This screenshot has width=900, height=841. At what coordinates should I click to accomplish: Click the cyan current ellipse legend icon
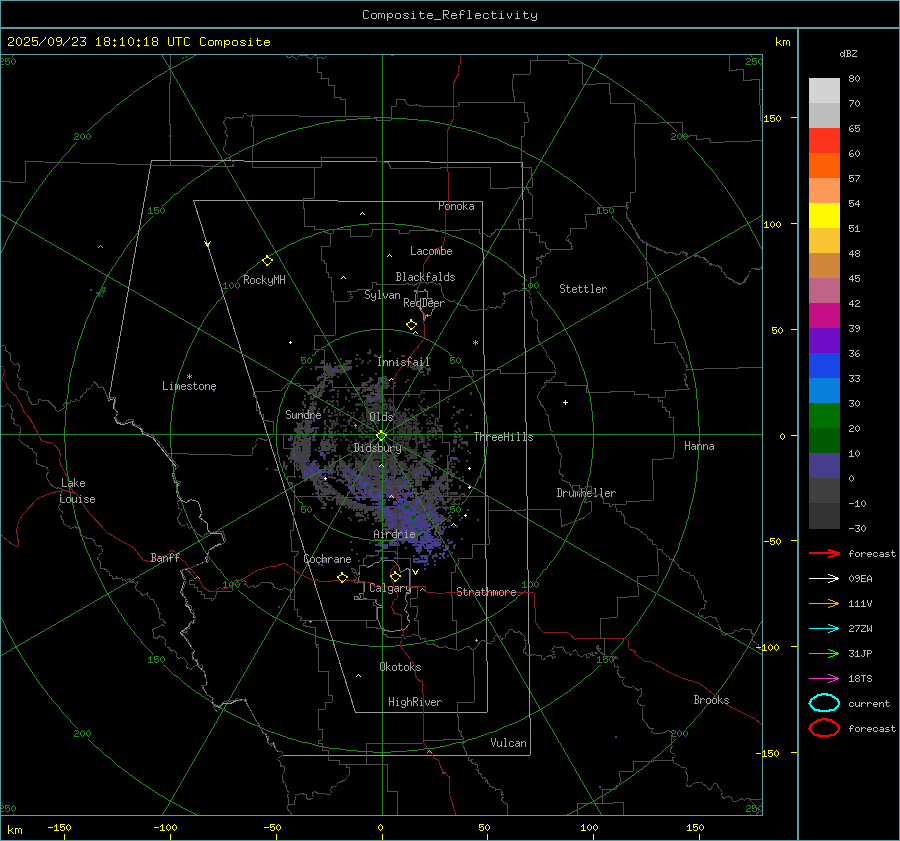824,703
